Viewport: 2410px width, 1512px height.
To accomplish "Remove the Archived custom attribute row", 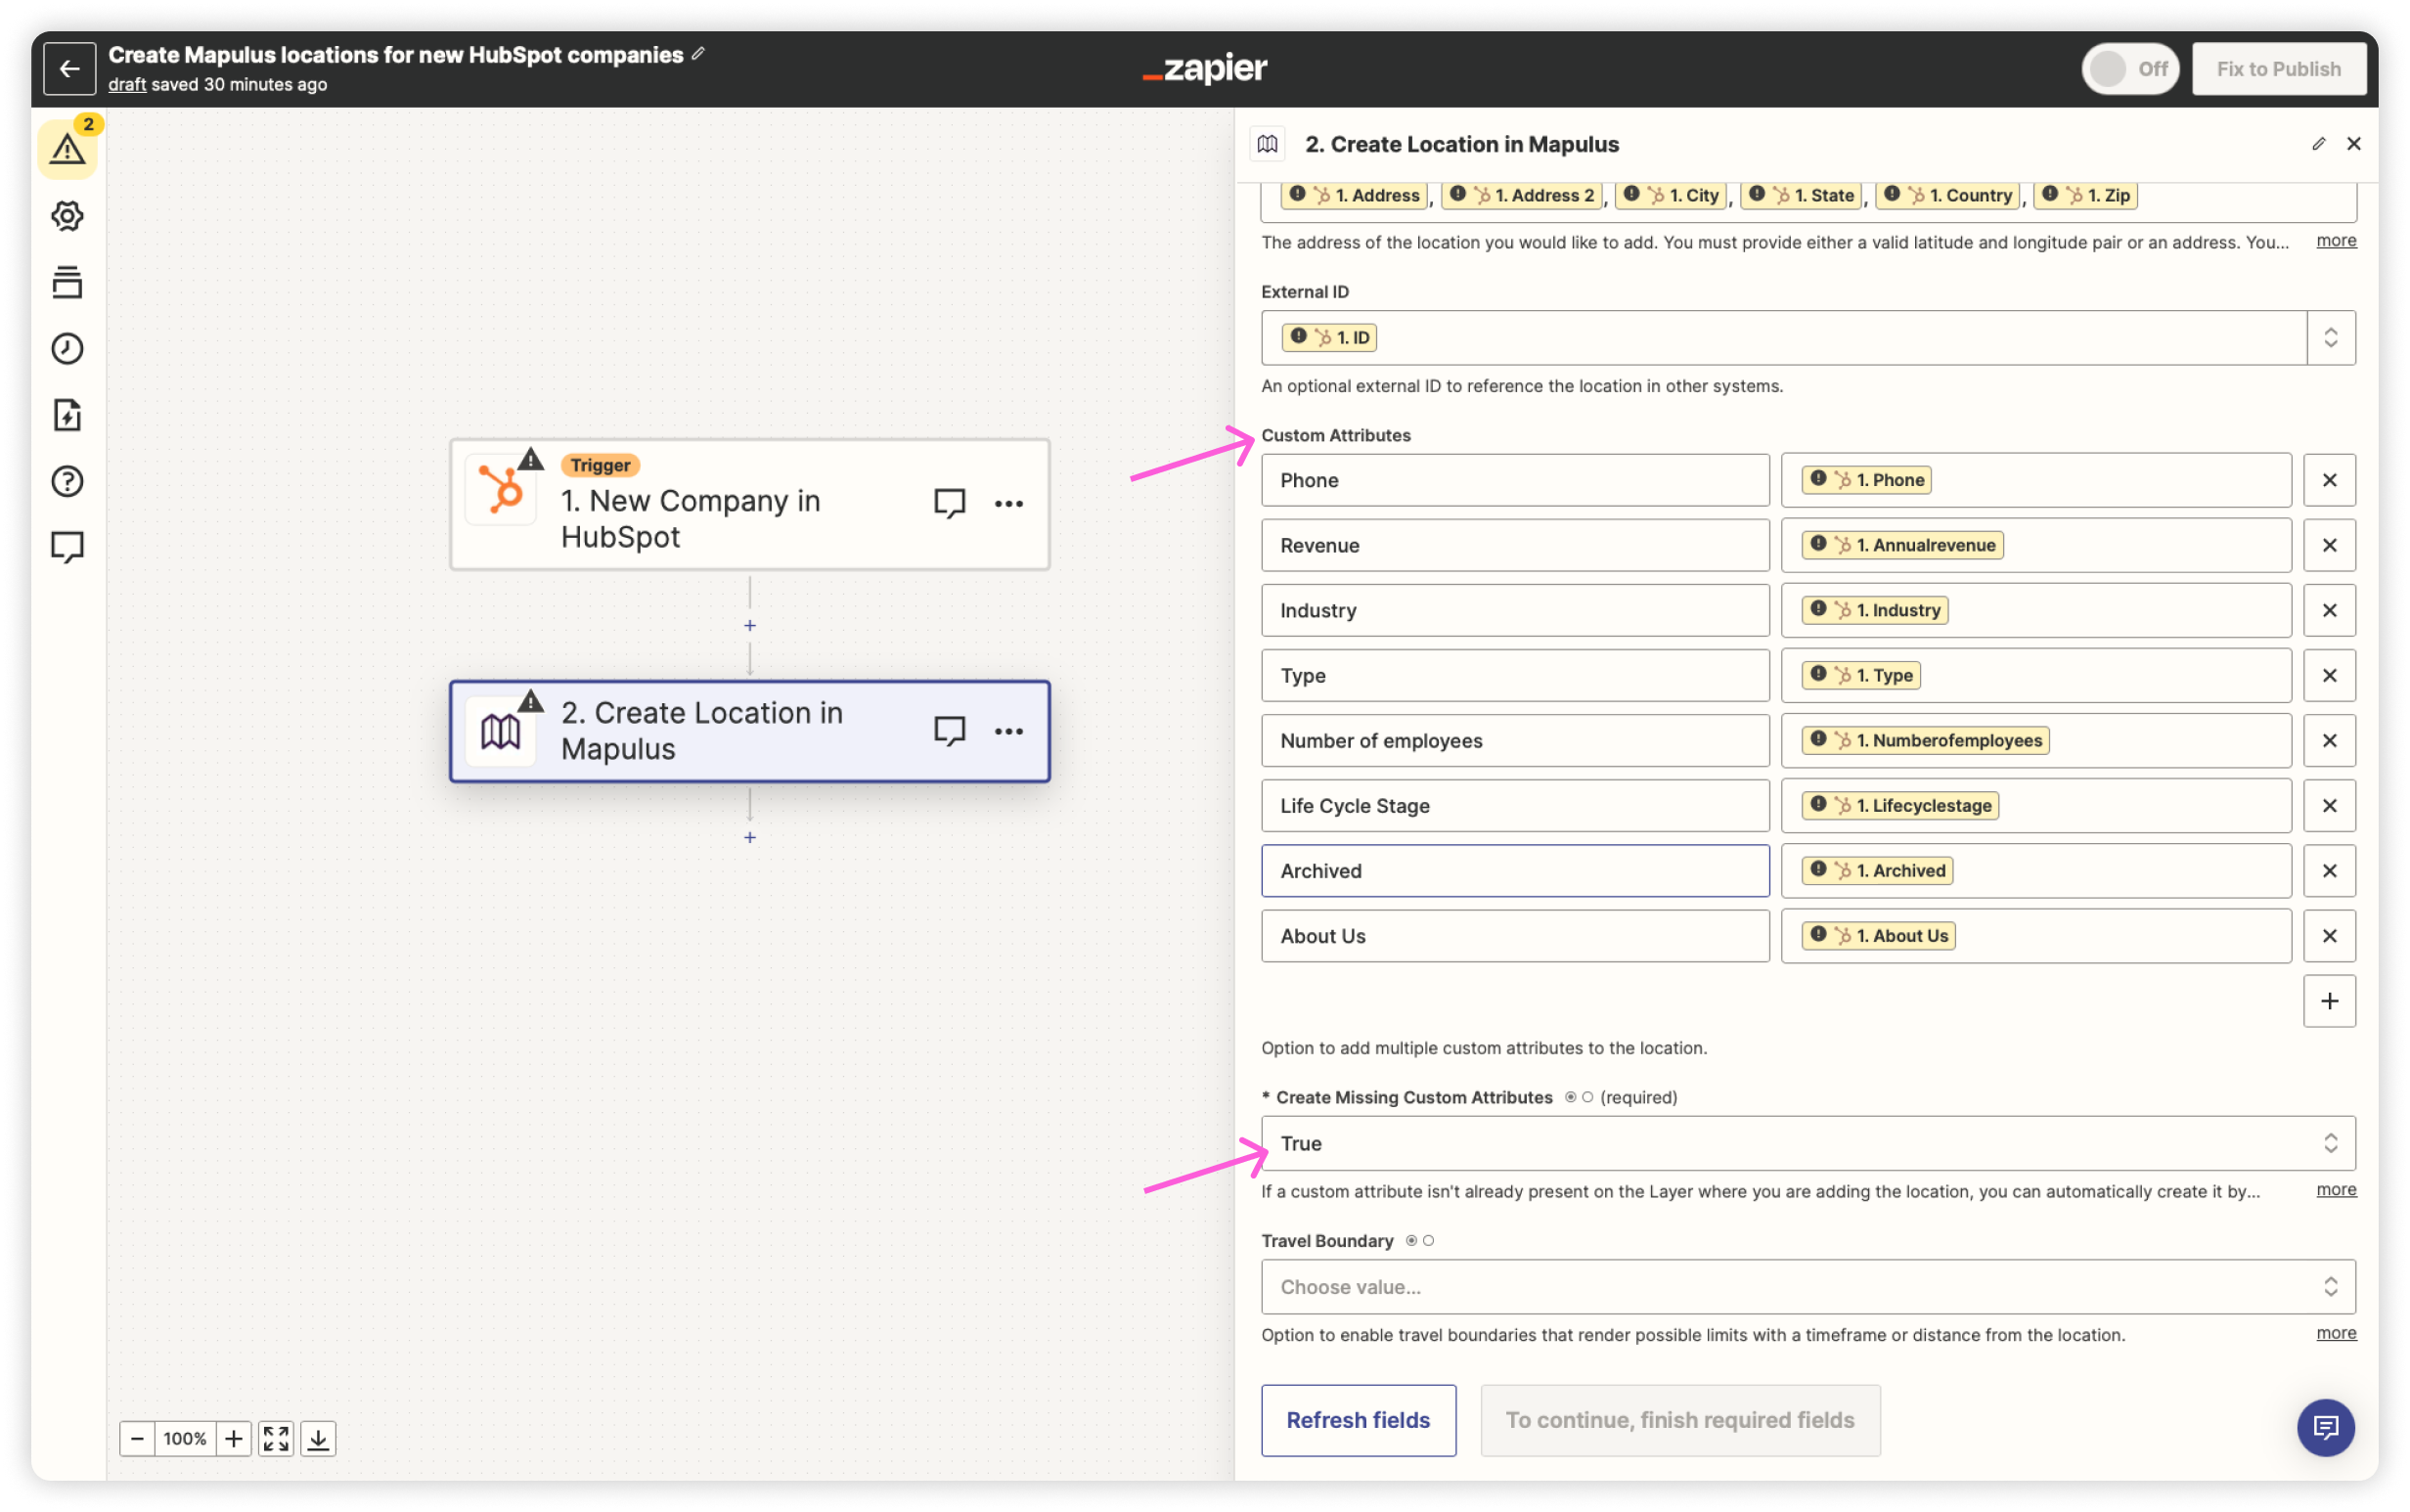I will click(2329, 870).
